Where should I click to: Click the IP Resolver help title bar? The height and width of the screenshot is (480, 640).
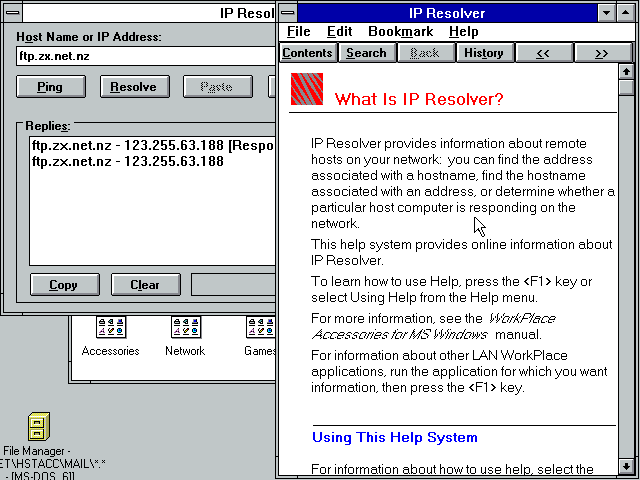point(447,13)
